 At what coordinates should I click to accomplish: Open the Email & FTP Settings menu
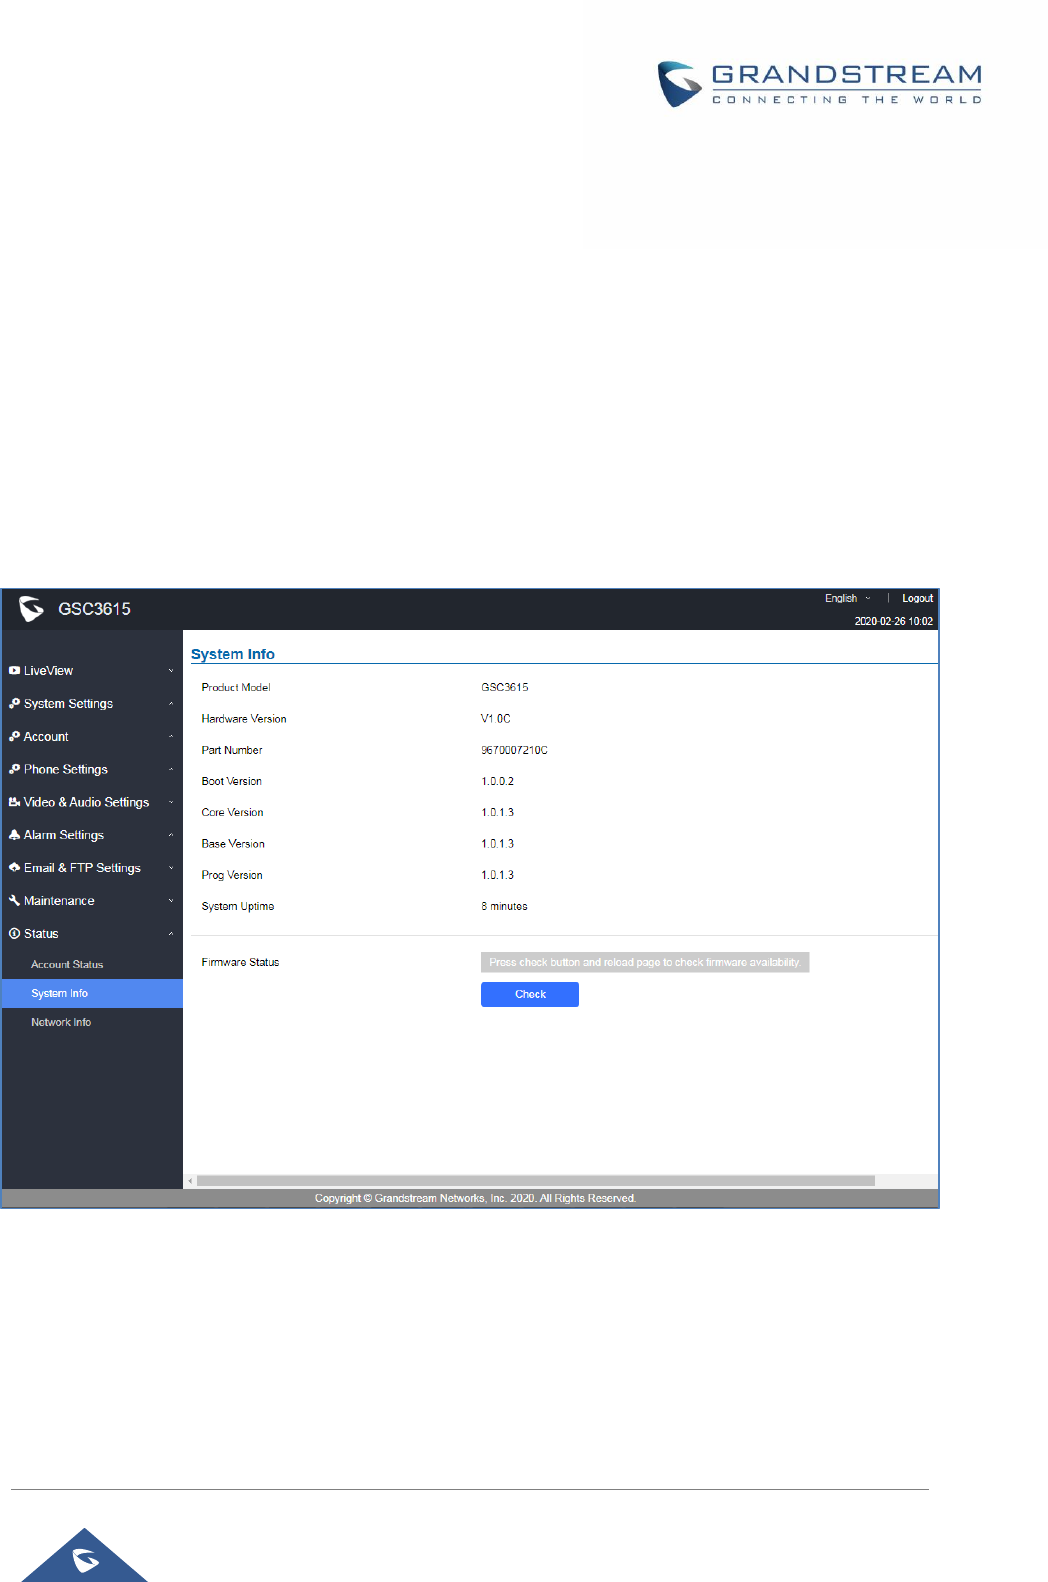click(x=92, y=868)
